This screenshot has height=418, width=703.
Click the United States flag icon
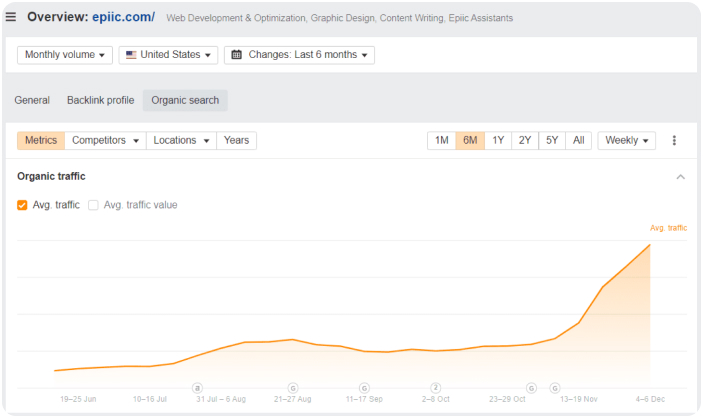click(x=131, y=55)
